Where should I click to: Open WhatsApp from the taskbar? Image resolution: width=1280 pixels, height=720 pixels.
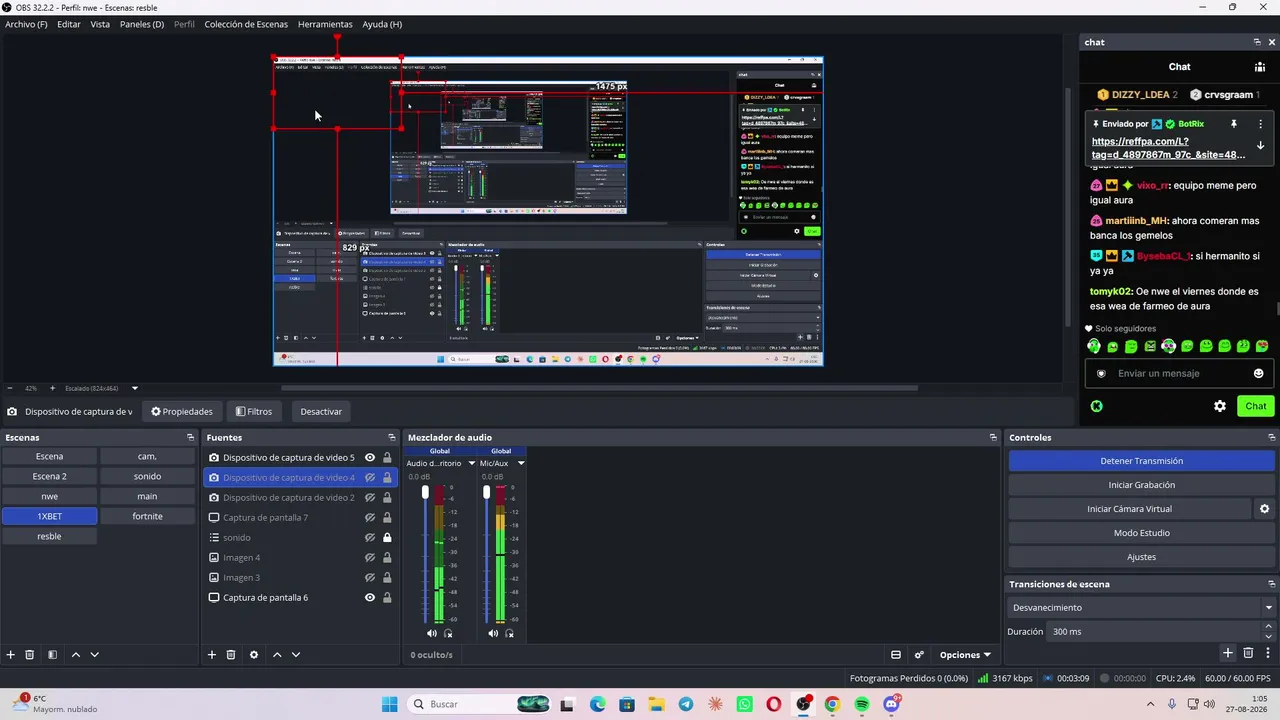pos(744,705)
